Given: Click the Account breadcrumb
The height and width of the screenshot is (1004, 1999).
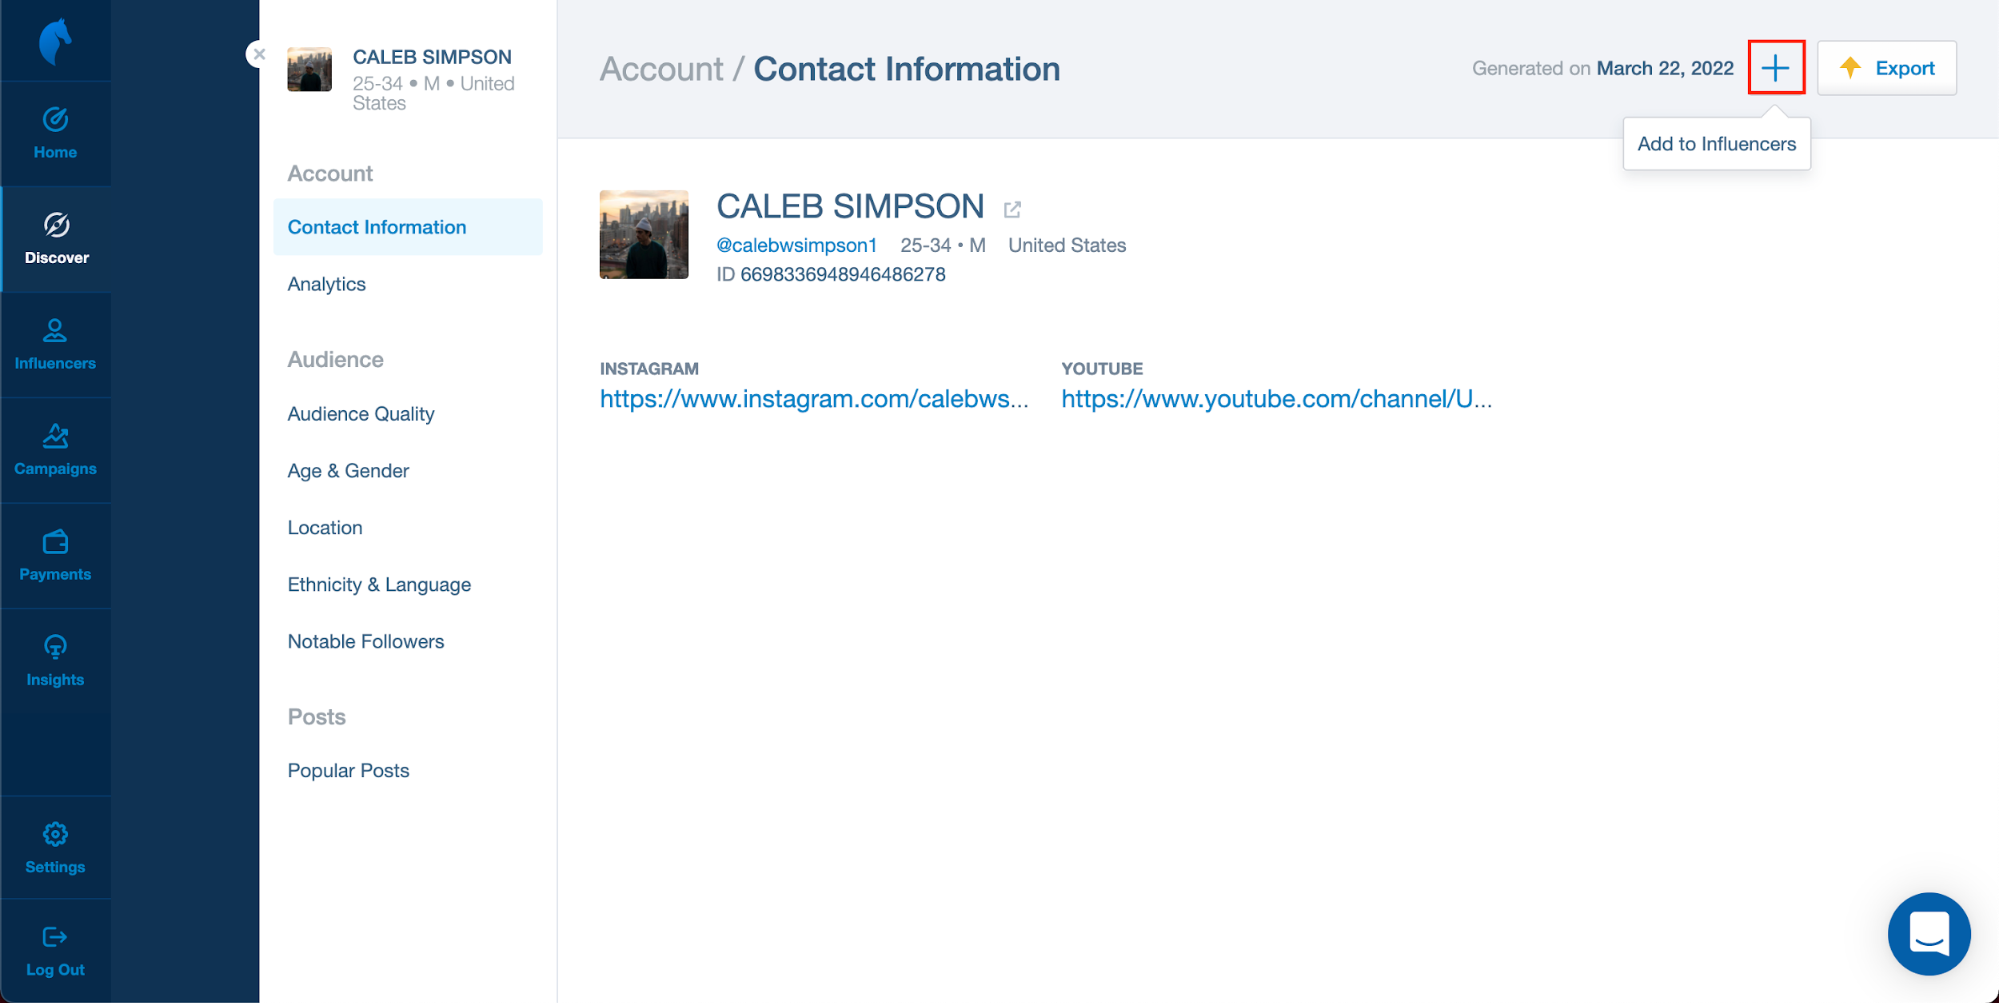Looking at the screenshot, I should (661, 69).
